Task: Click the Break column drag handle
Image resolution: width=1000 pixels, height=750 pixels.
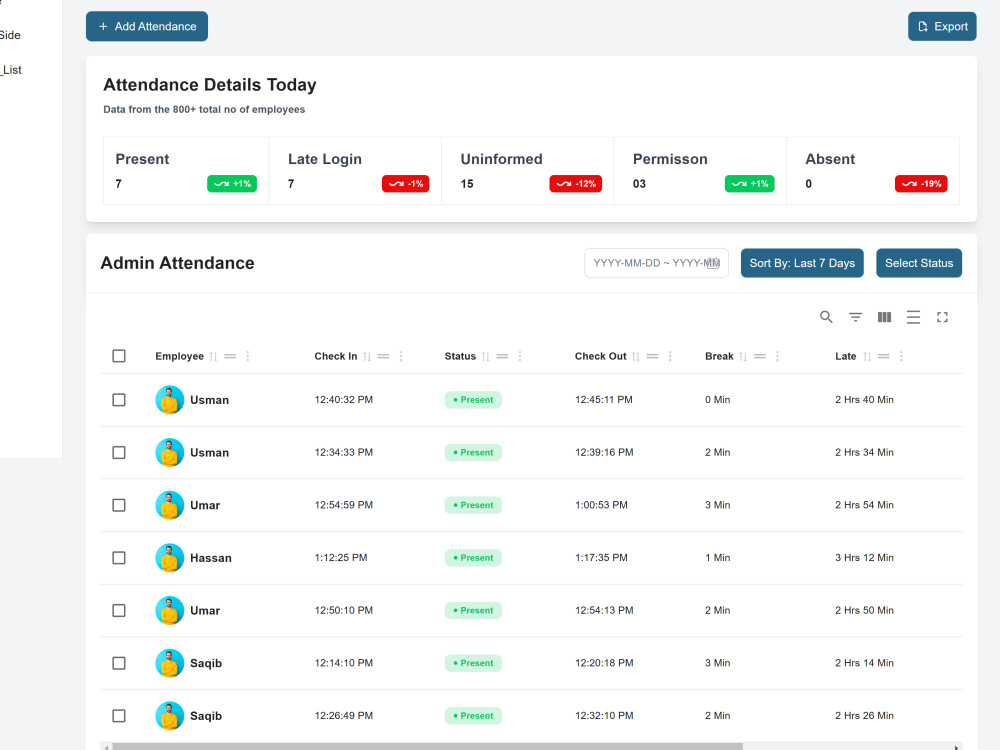Action: point(760,357)
